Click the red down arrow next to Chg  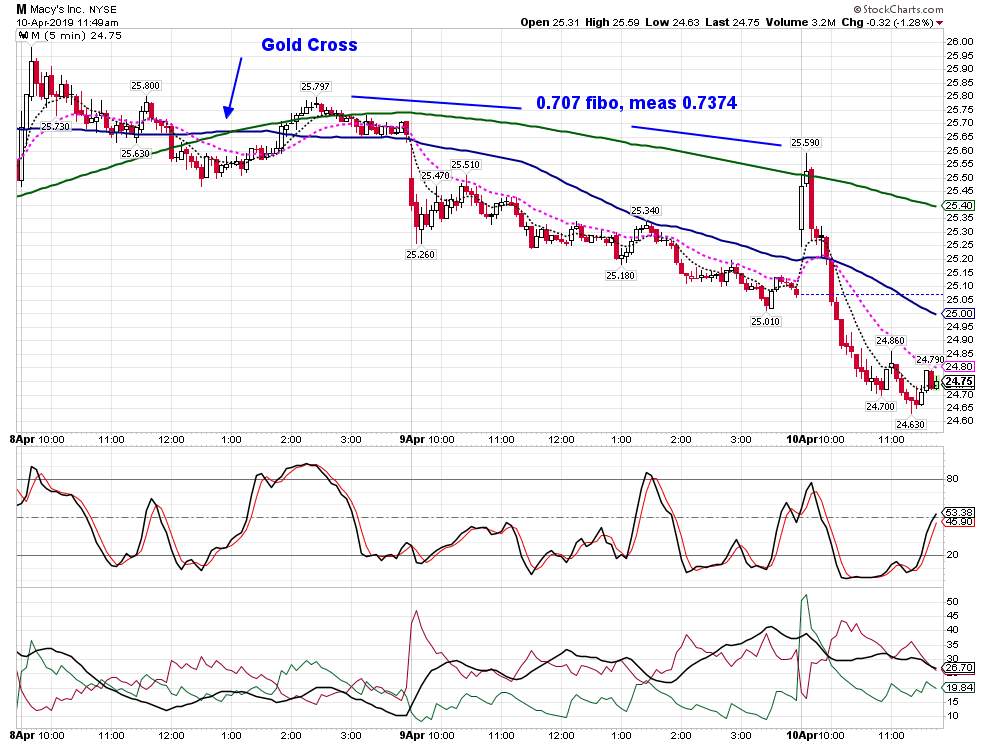pos(940,23)
